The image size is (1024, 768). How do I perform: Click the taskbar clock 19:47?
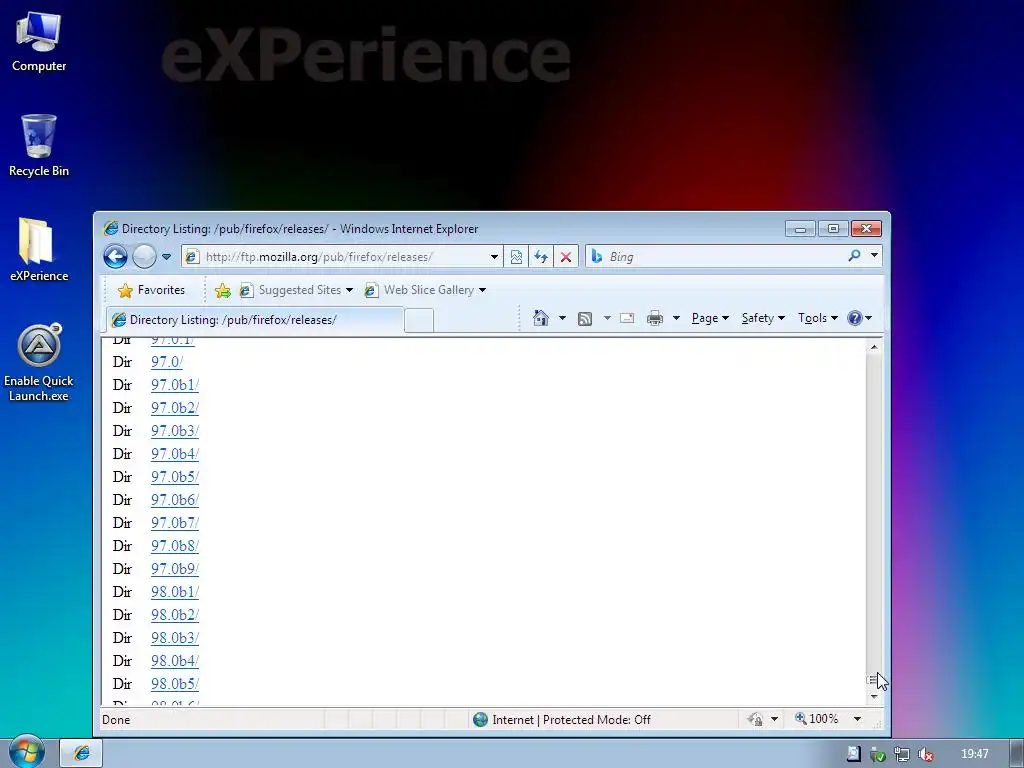(x=975, y=754)
